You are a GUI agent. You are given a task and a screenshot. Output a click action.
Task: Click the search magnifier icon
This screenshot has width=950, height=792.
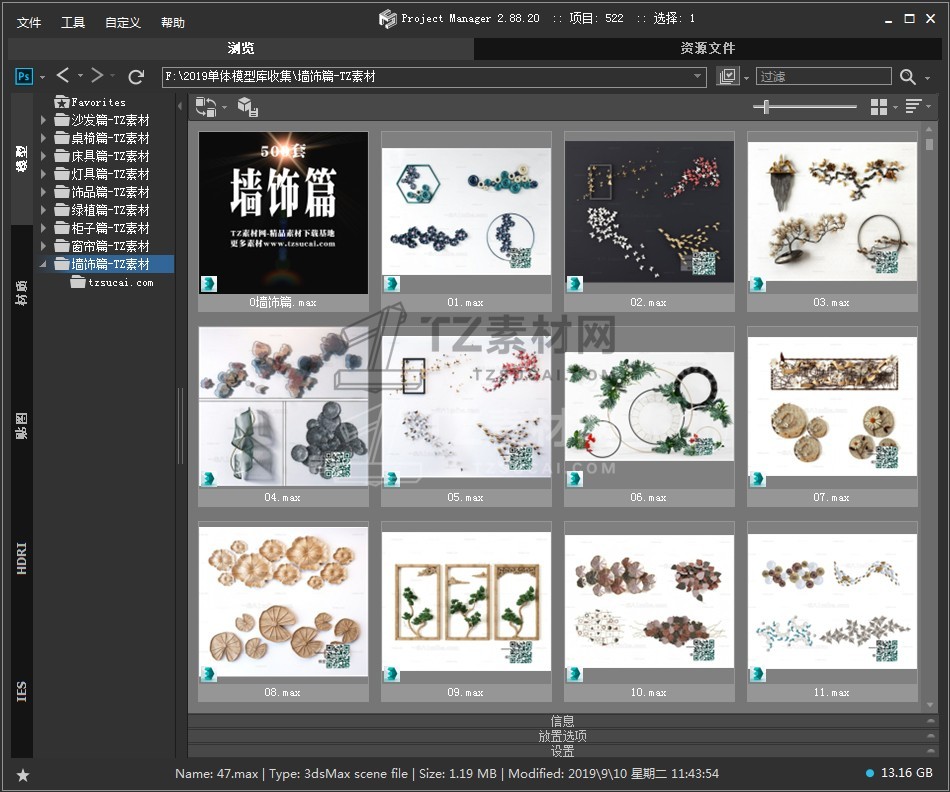(x=907, y=77)
